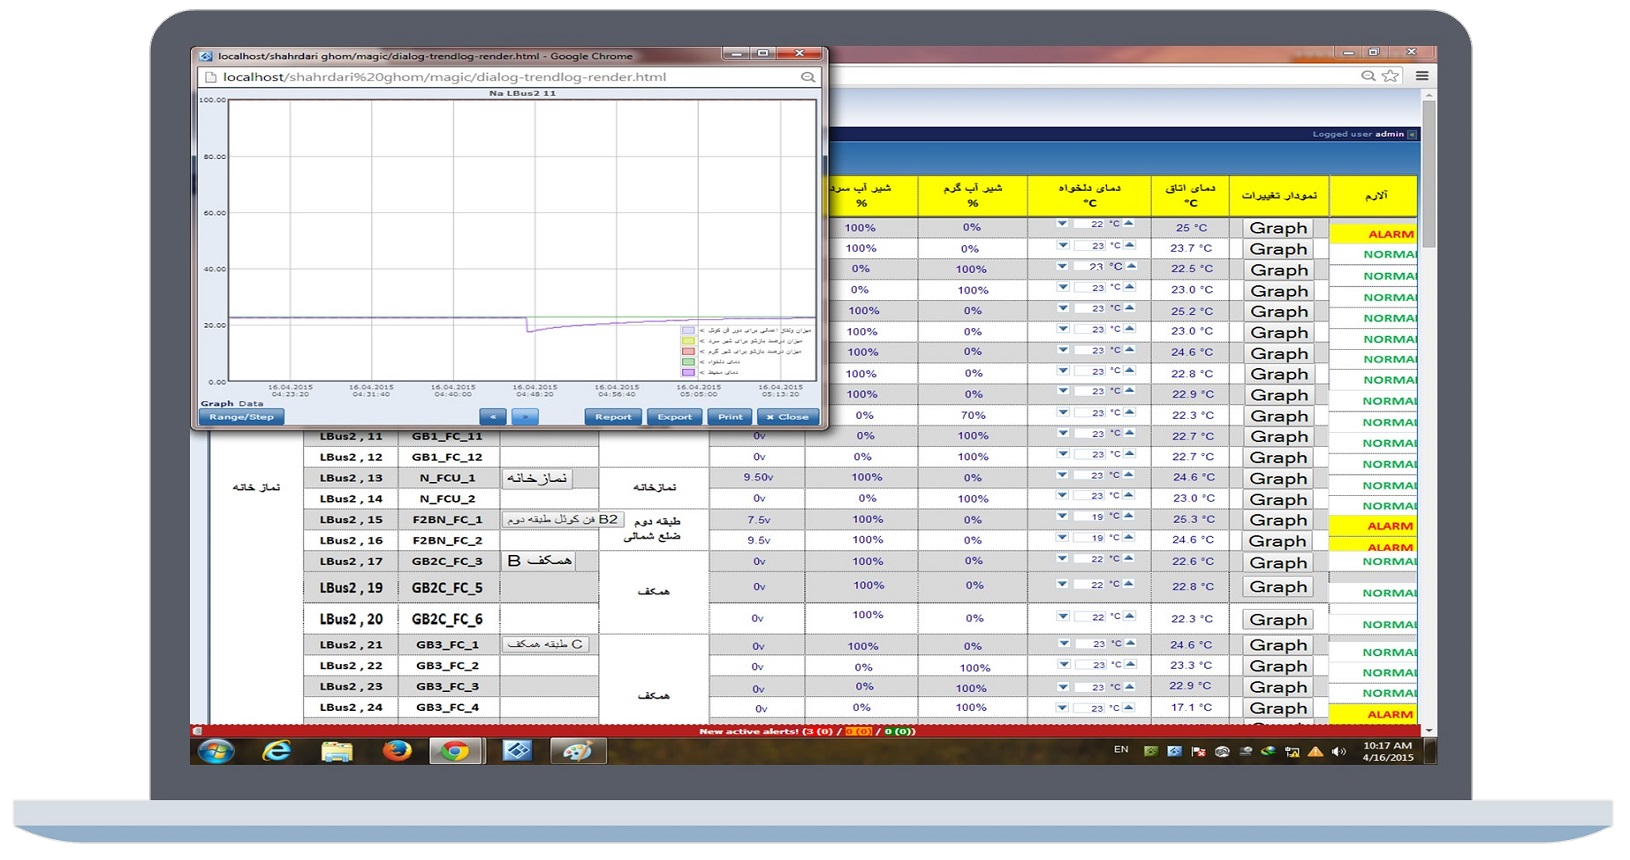Click the Report button in graph dialog

click(613, 417)
